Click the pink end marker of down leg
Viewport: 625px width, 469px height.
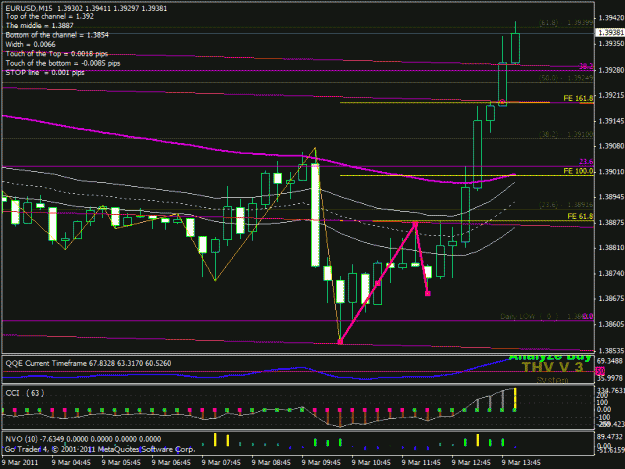428,294
